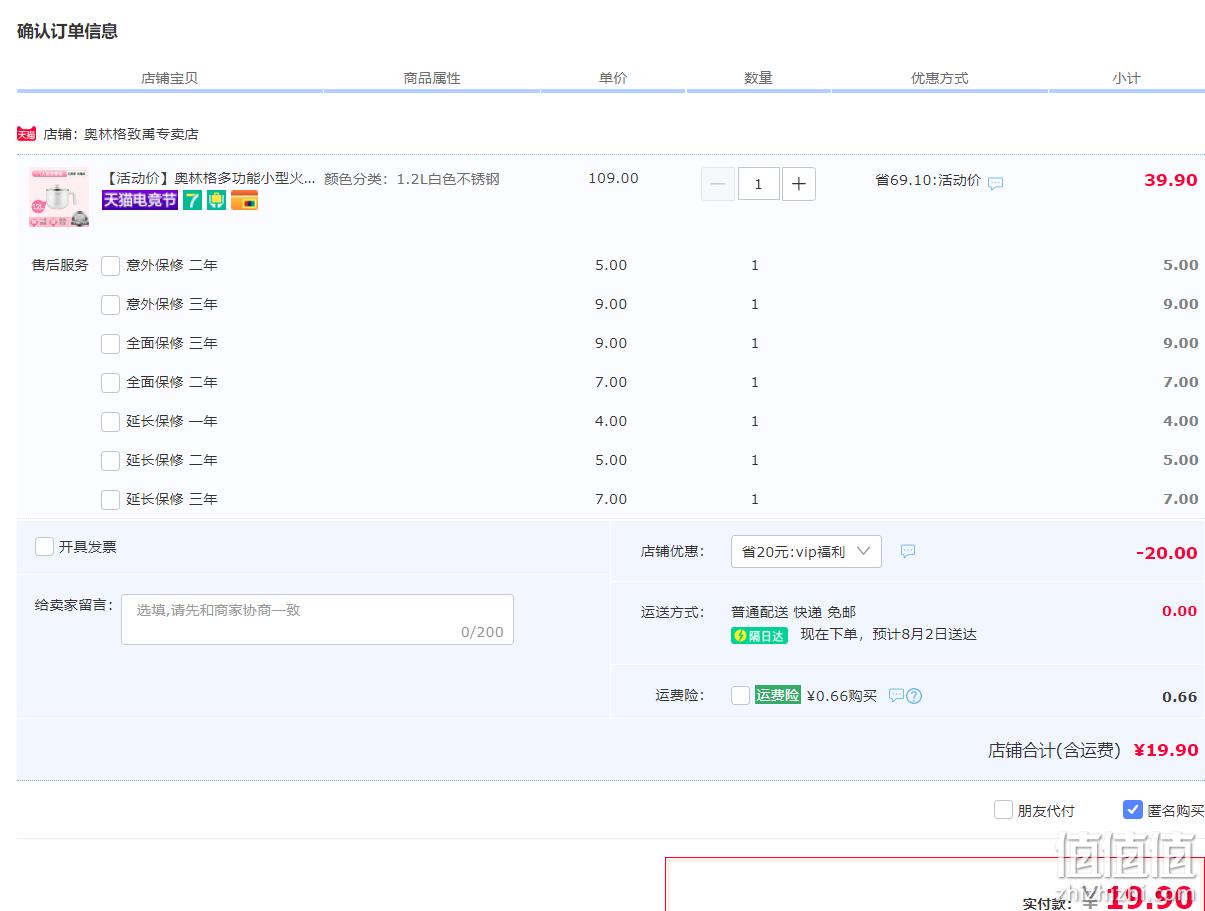This screenshot has height=911, width=1205.
Task: Check 全面保修 三年 warranty option
Action: [x=111, y=344]
